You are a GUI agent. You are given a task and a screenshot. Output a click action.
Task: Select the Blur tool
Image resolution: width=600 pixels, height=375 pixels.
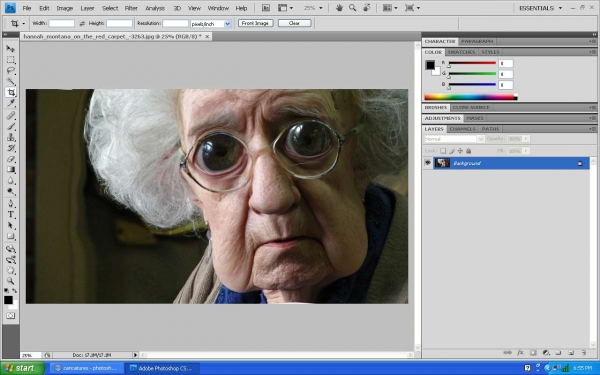click(x=10, y=181)
